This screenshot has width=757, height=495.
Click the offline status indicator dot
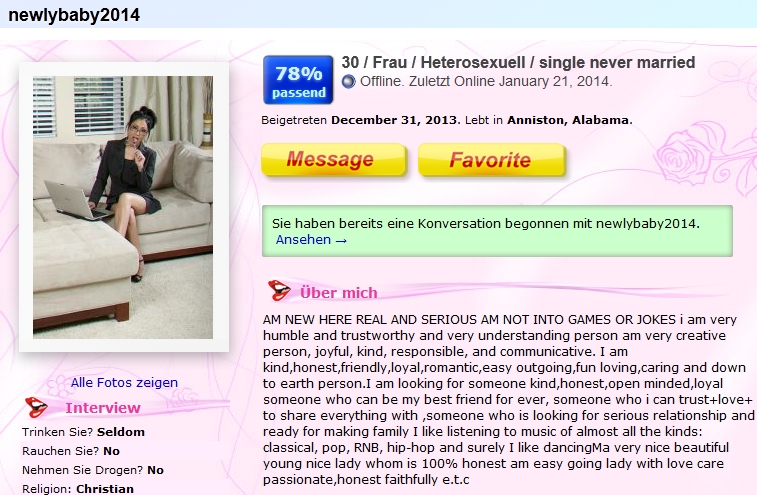tap(349, 82)
